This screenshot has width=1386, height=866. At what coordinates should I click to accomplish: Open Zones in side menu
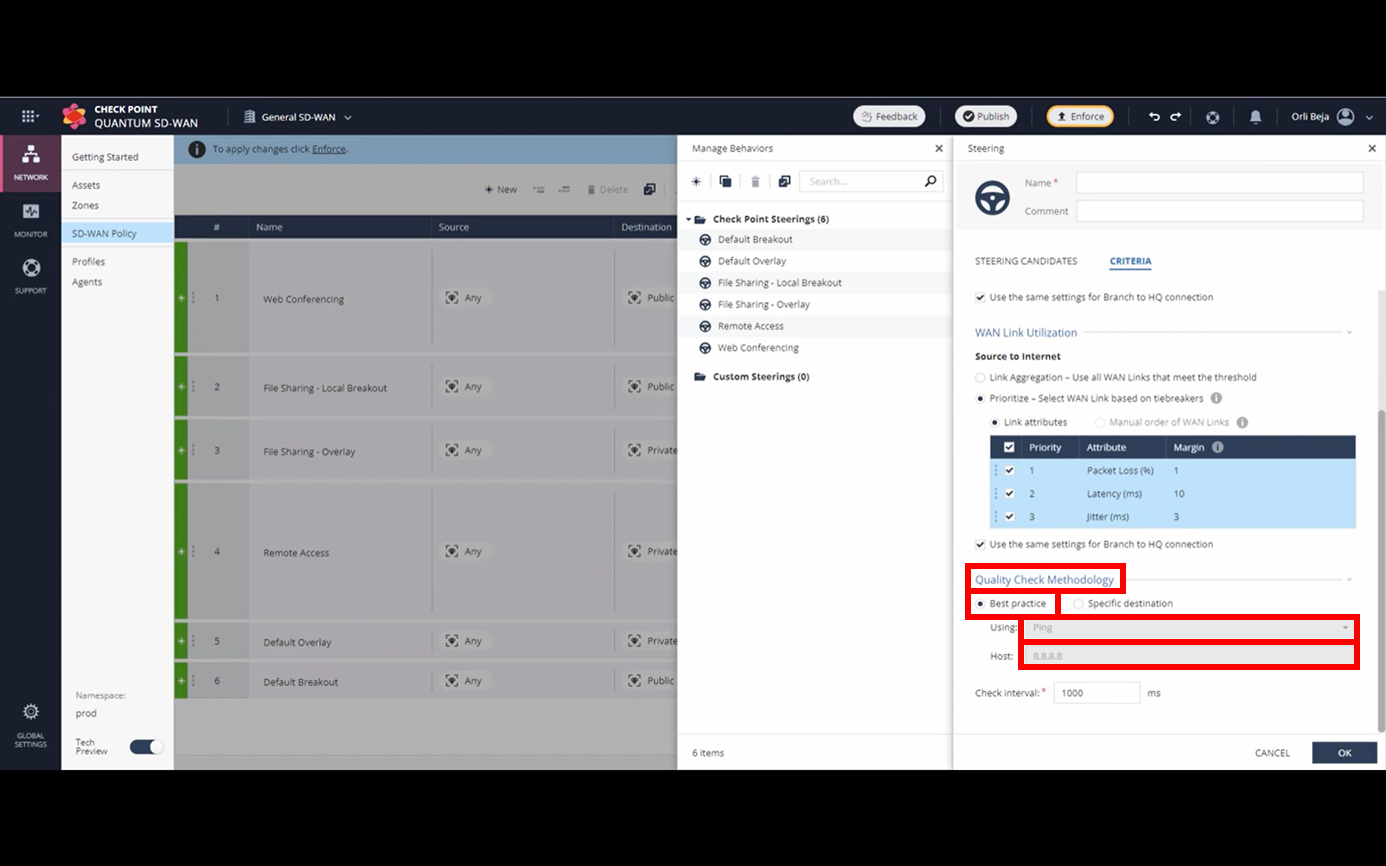[85, 205]
